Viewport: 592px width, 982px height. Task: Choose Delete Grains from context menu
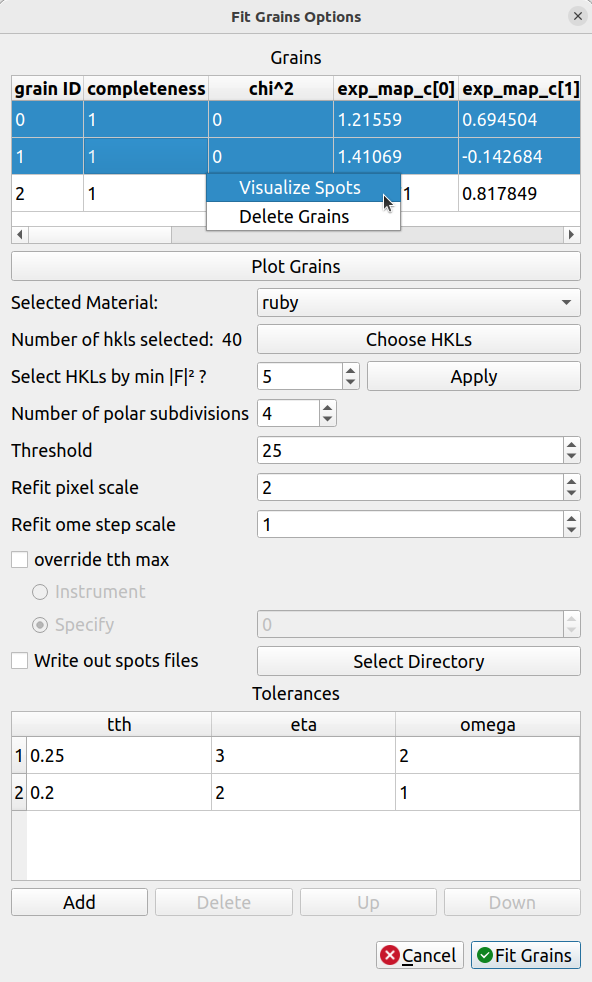click(x=303, y=217)
